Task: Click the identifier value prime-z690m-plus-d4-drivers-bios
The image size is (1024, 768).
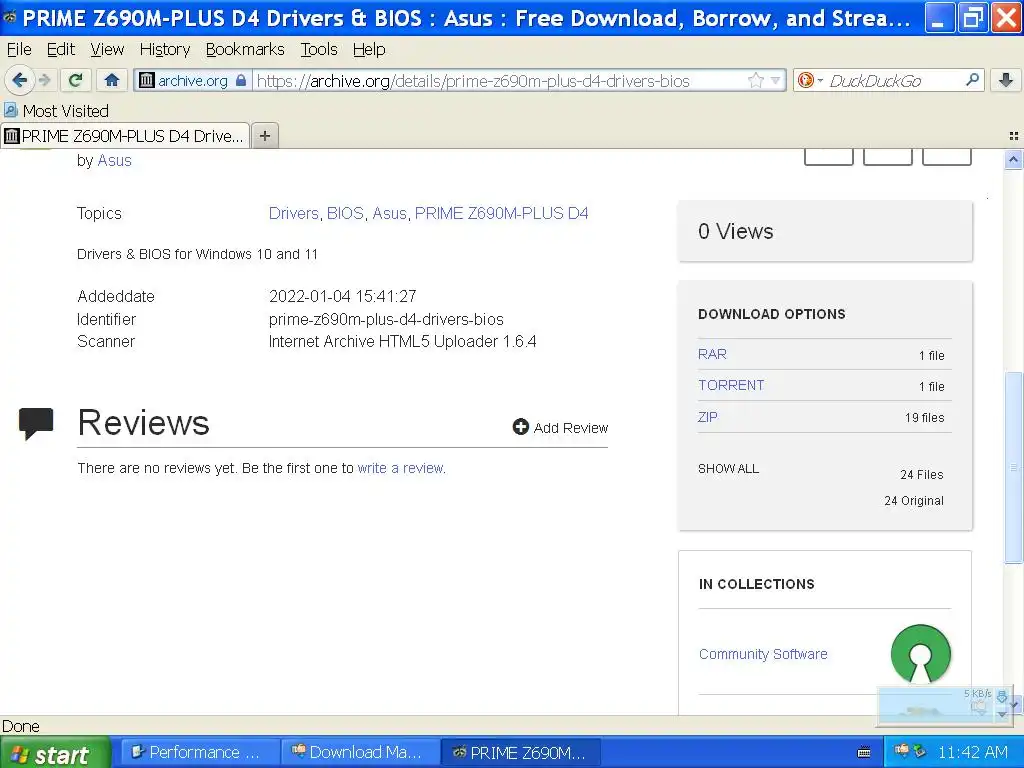Action: click(386, 319)
